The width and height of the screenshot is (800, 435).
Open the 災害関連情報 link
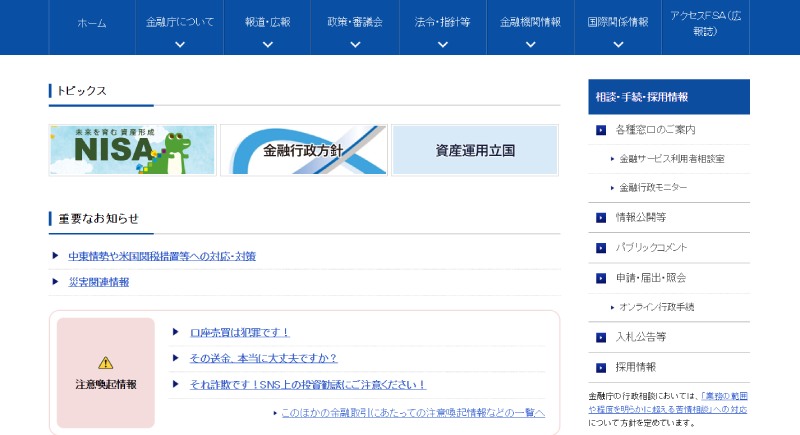[98, 282]
